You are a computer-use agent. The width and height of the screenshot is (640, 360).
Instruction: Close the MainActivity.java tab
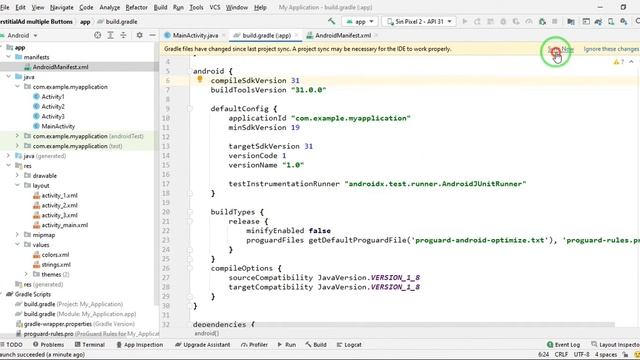point(224,36)
